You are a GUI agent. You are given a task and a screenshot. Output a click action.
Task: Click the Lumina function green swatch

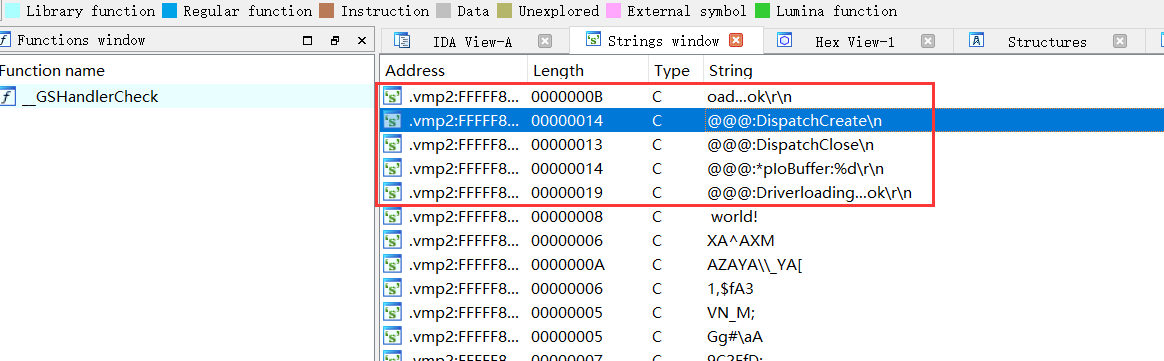(x=762, y=11)
